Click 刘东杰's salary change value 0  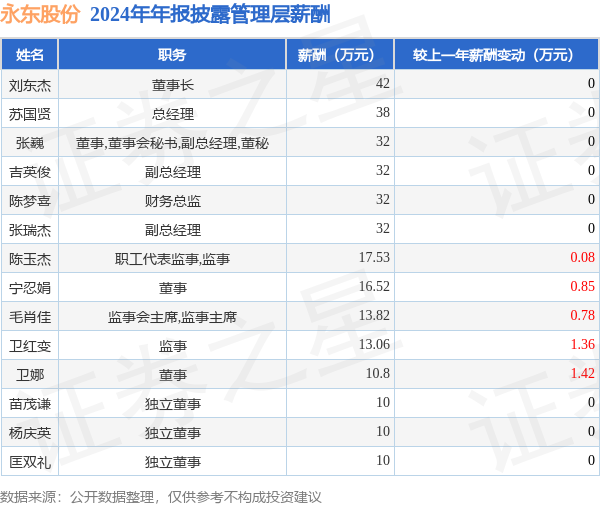pyautogui.click(x=591, y=83)
